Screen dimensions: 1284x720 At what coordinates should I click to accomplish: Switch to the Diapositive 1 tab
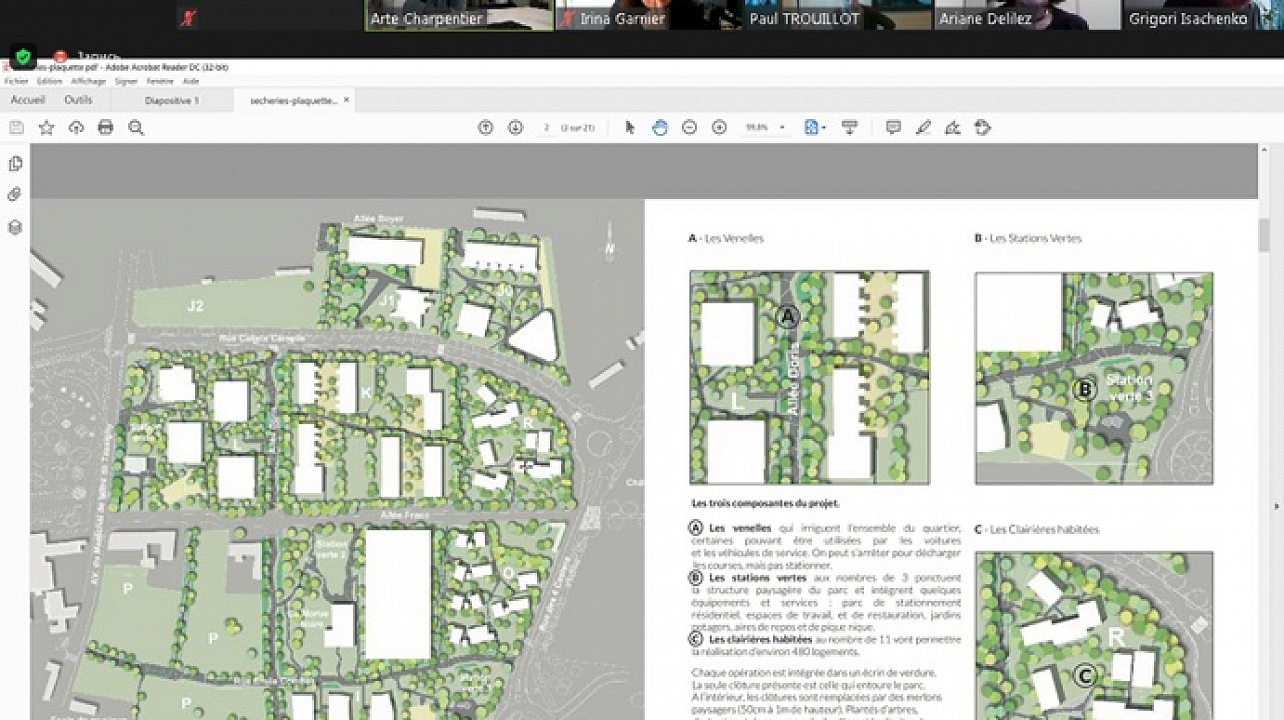172,100
